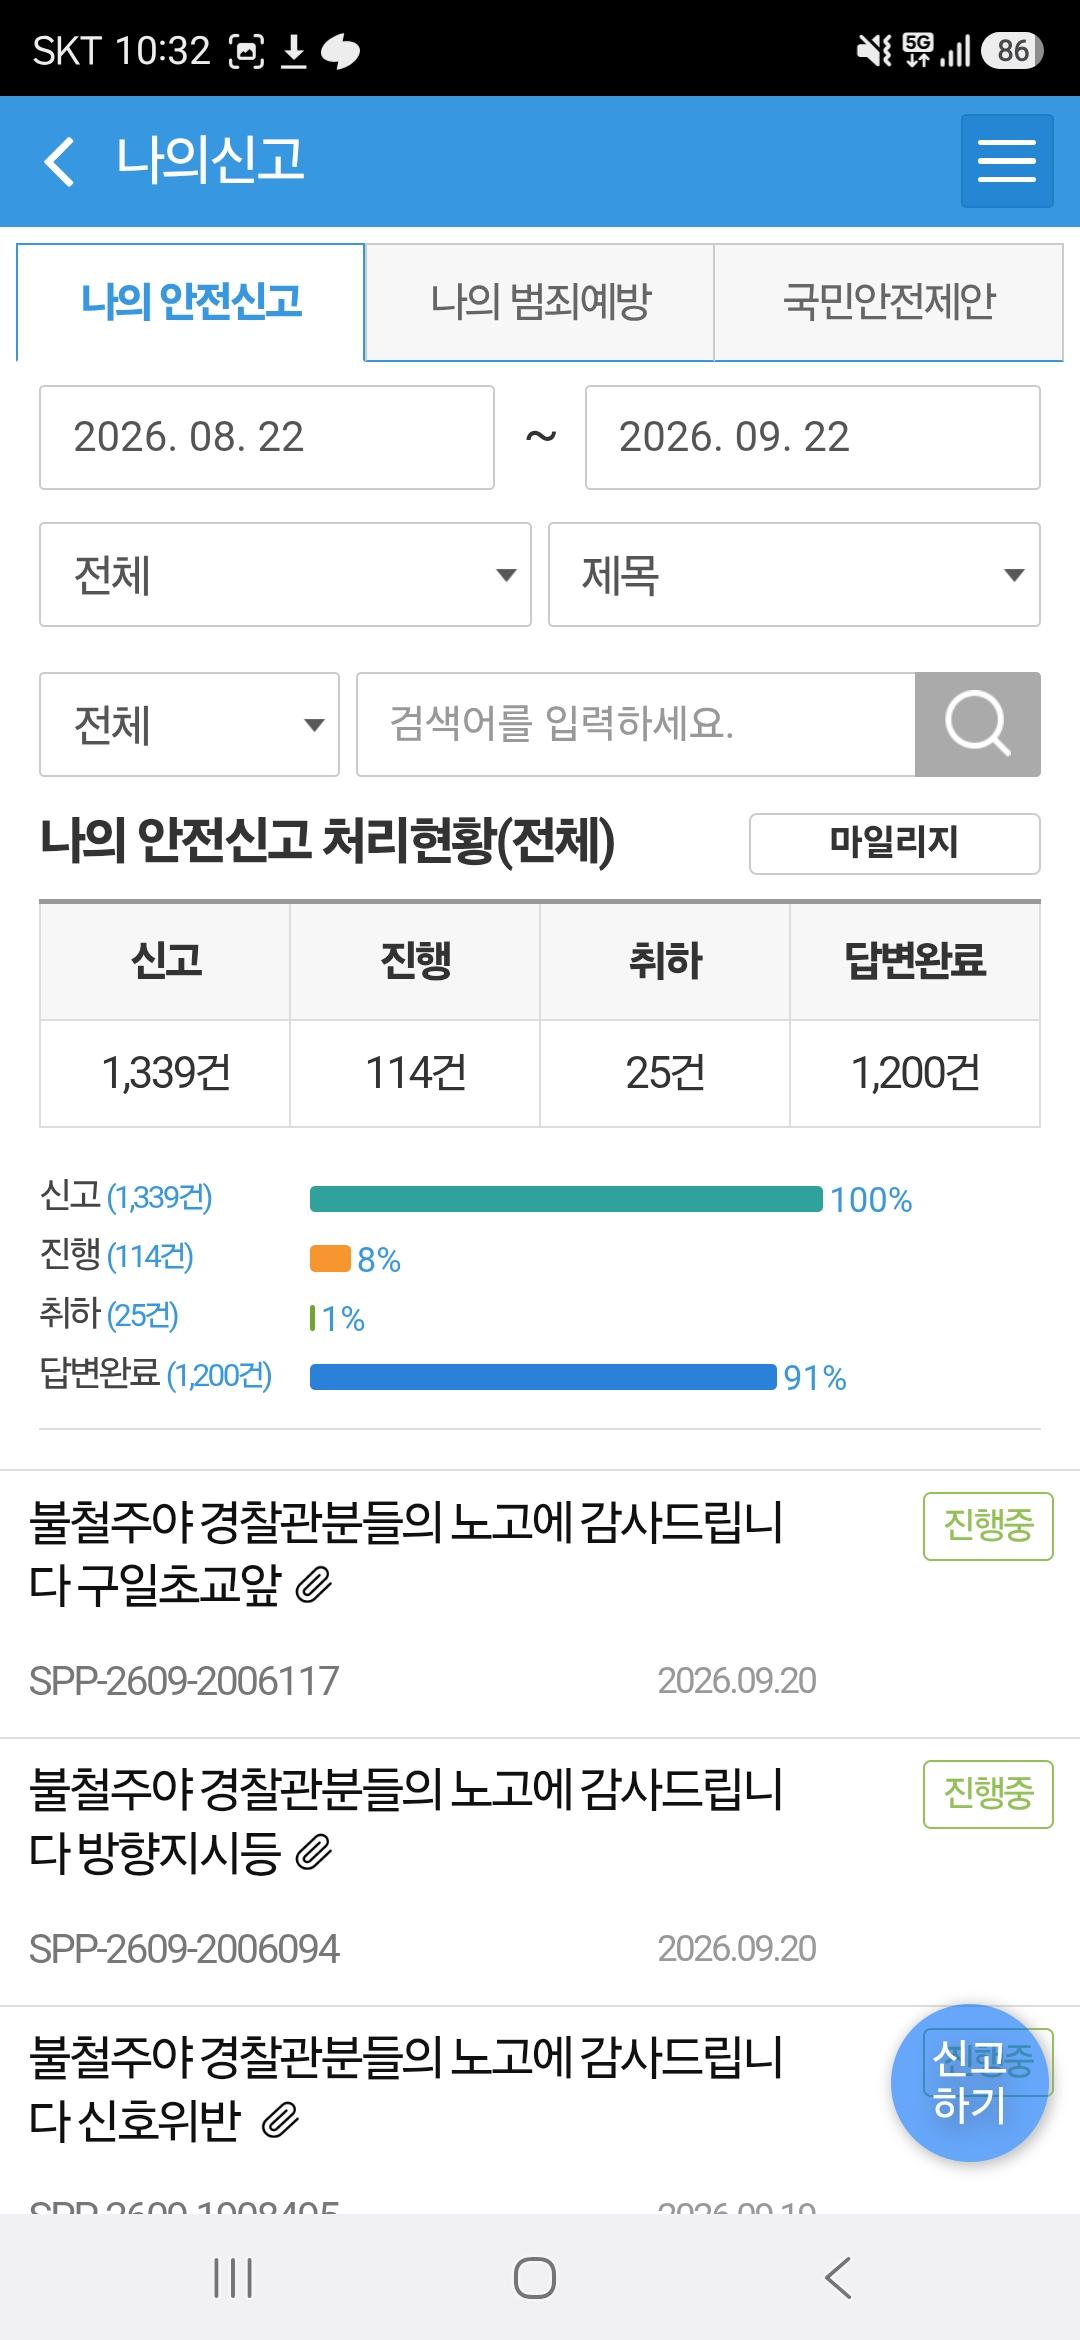
Task: Click the 검색어를 입력하세요 search field
Action: coord(636,724)
